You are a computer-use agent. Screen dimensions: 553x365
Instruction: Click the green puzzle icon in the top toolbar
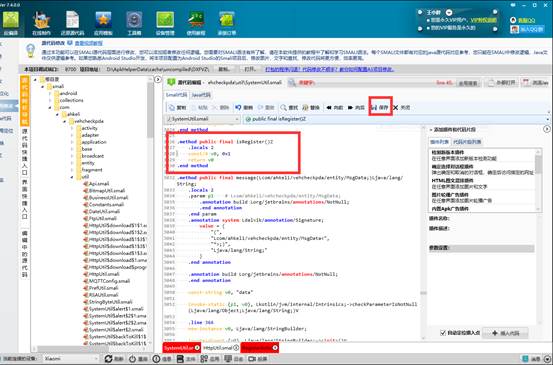[227, 20]
